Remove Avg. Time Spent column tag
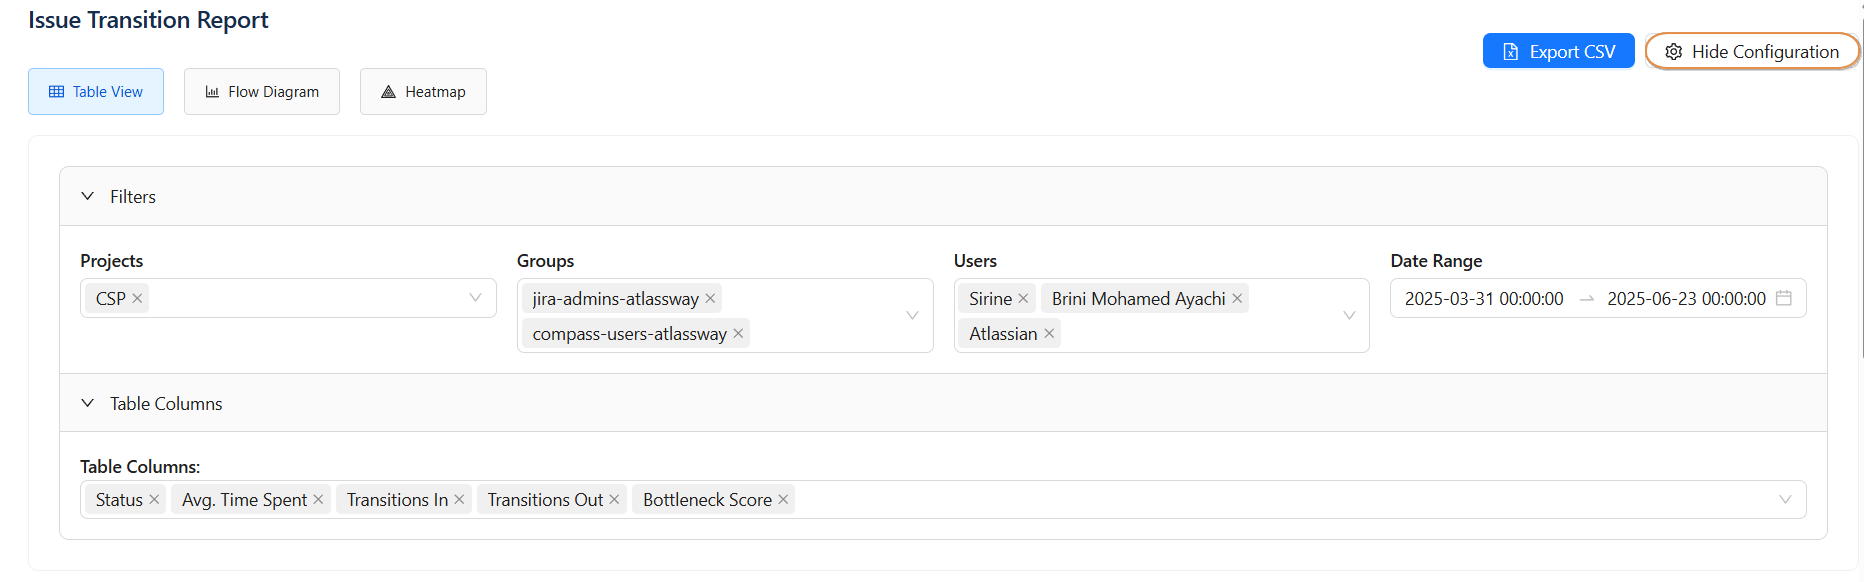1864x582 pixels. (318, 500)
